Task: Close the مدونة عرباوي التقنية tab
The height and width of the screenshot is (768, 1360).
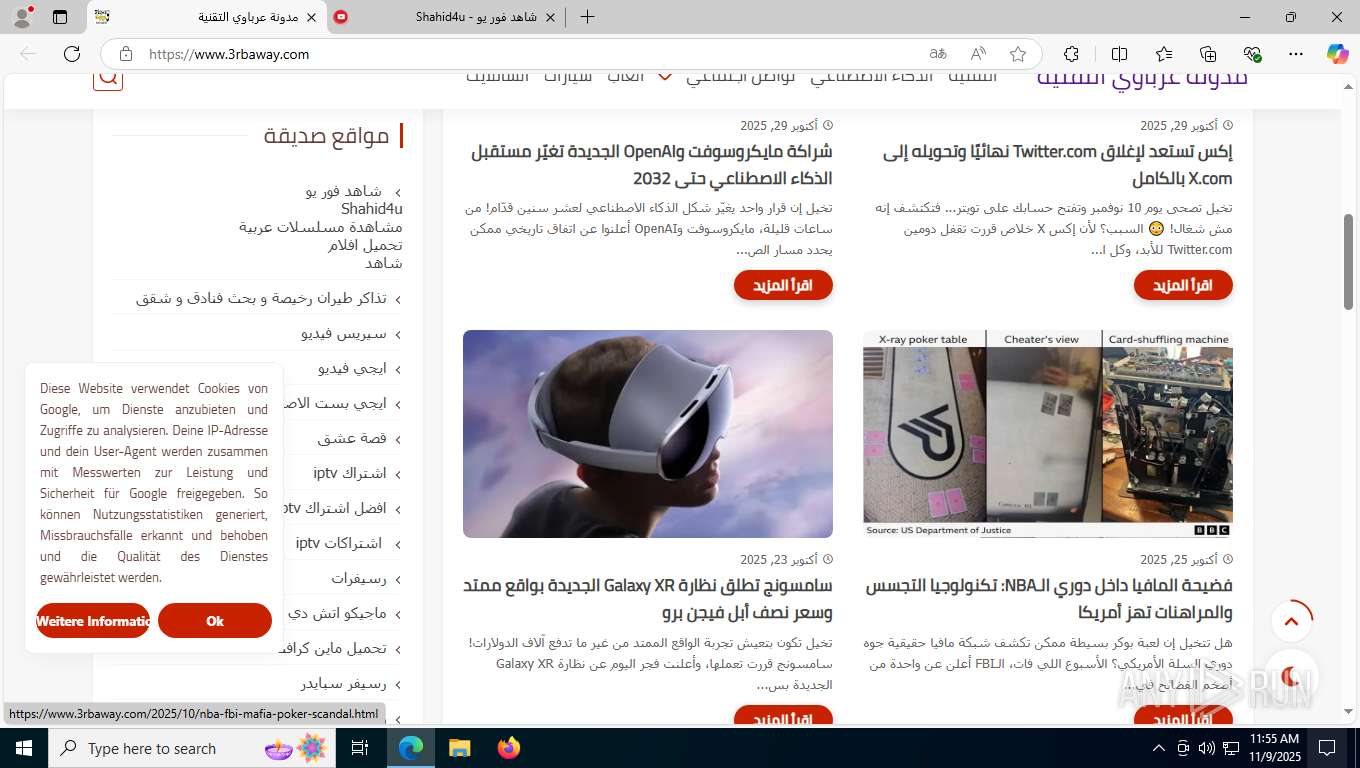Action: click(x=311, y=17)
